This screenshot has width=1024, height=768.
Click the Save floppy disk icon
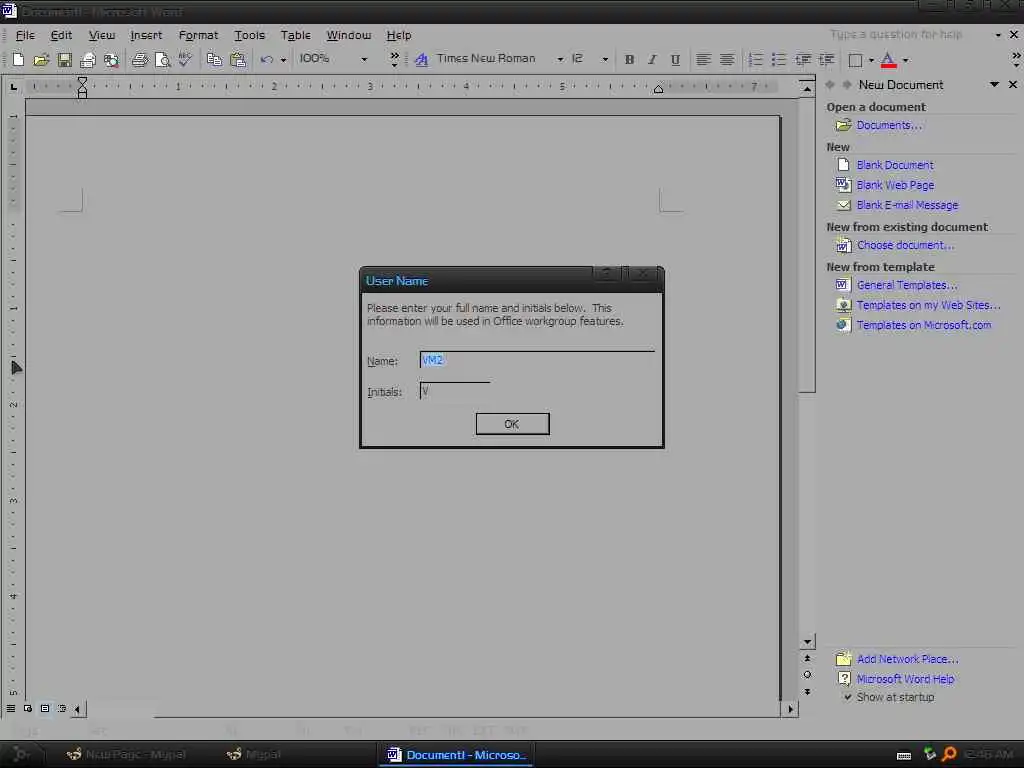[64, 60]
